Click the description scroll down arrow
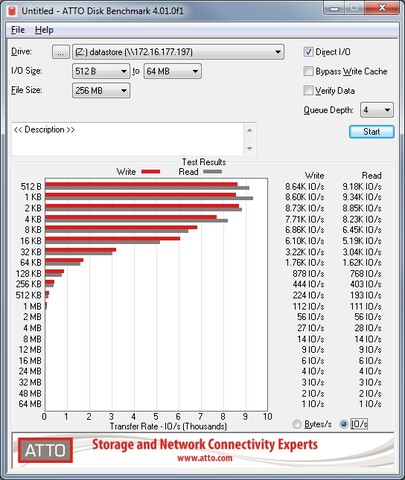The width and height of the screenshot is (405, 480). click(x=250, y=148)
